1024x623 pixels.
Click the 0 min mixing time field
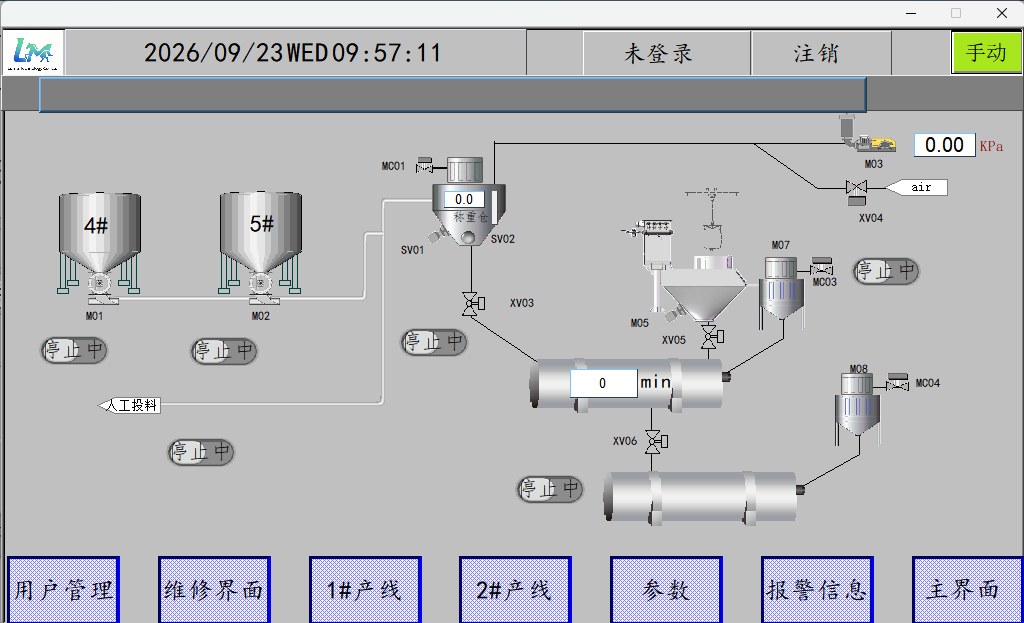tap(603, 383)
